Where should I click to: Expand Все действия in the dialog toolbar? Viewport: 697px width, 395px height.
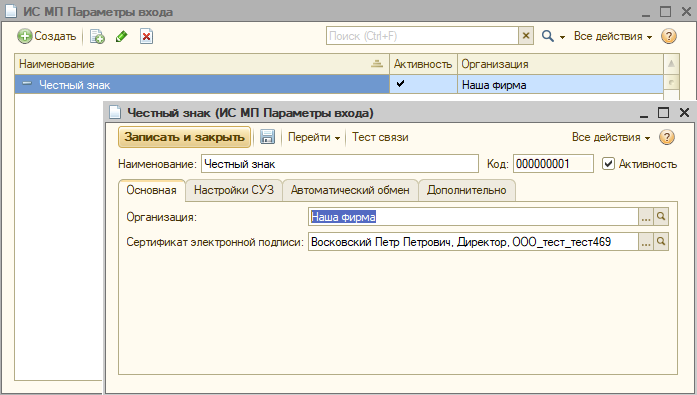[x=611, y=137]
